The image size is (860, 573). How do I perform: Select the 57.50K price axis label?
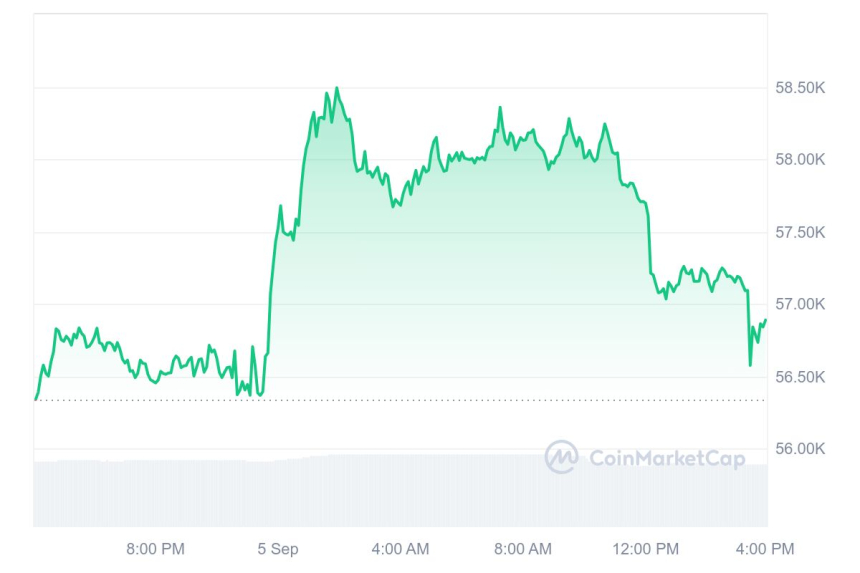coord(799,232)
